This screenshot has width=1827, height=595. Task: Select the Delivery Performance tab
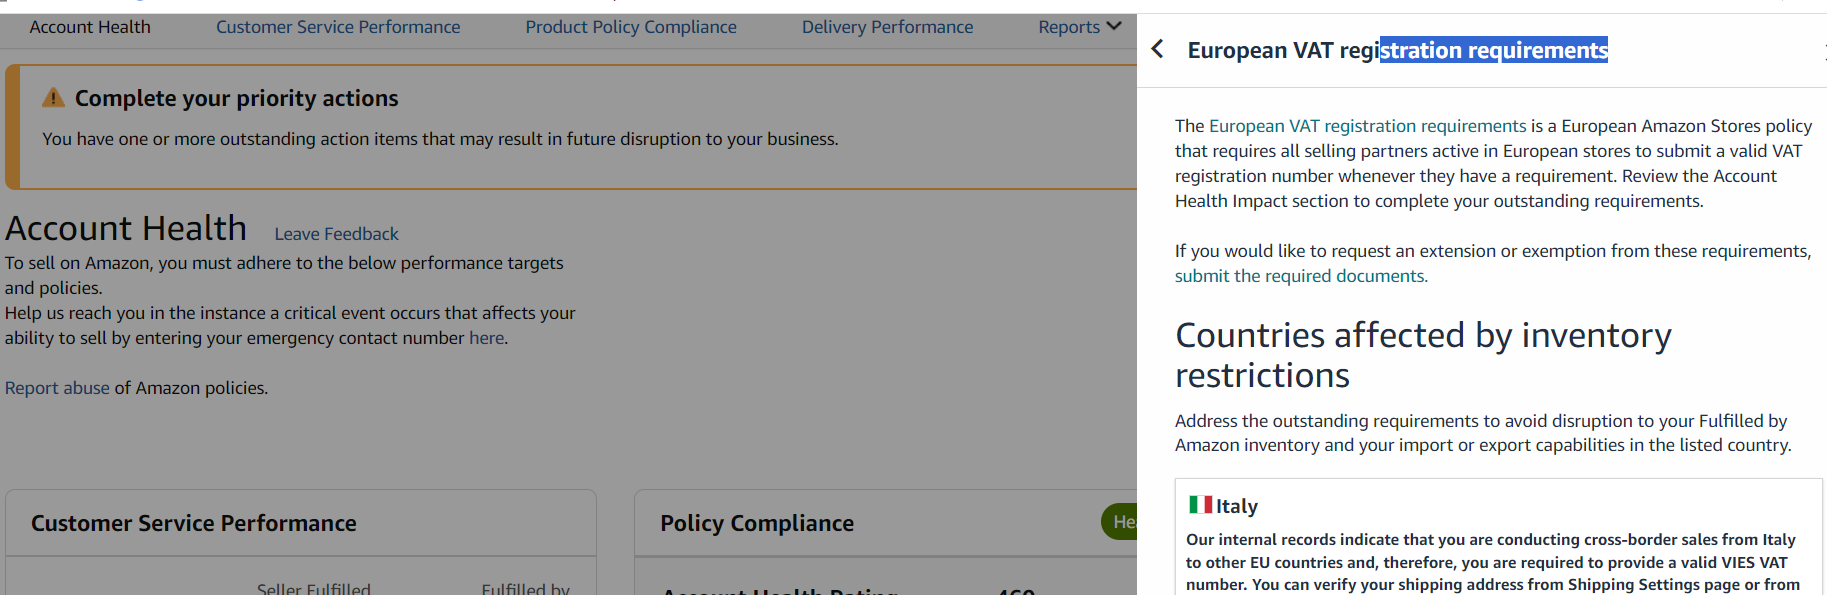pos(887,27)
